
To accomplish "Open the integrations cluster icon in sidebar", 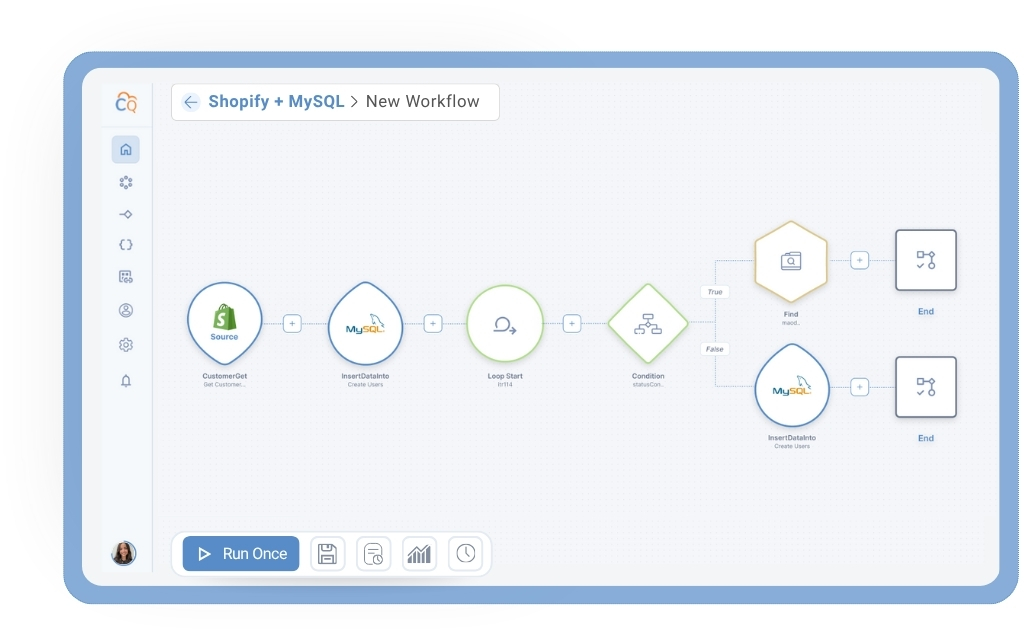I will coord(126,183).
